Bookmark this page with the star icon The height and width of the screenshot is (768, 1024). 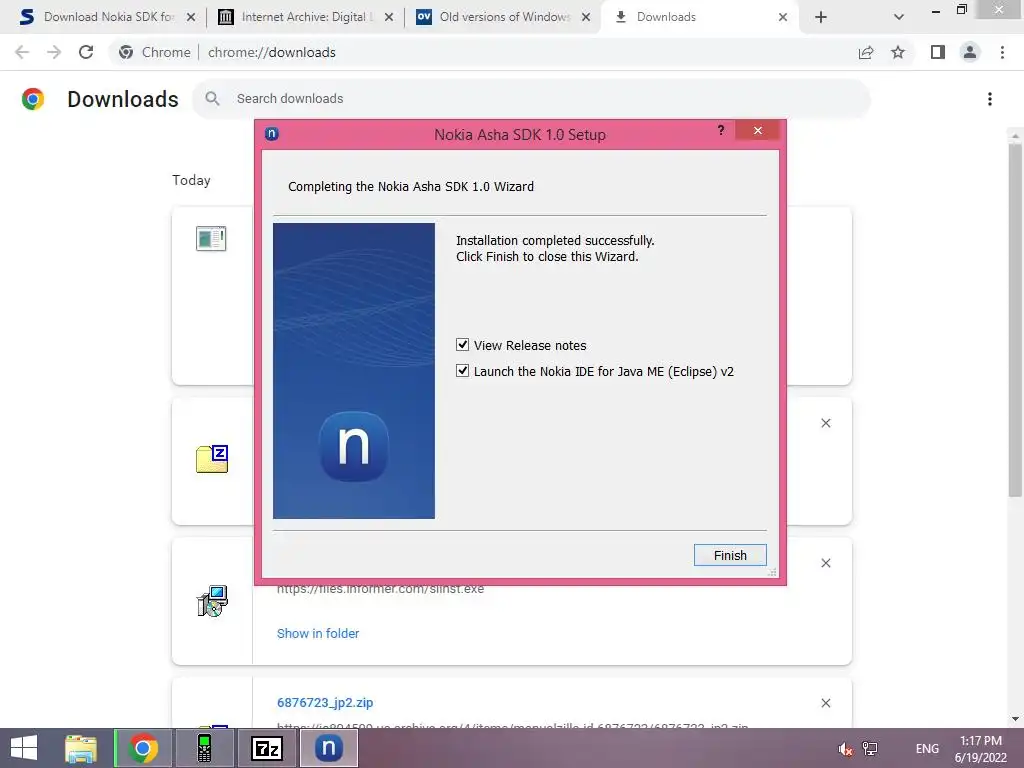click(x=898, y=52)
